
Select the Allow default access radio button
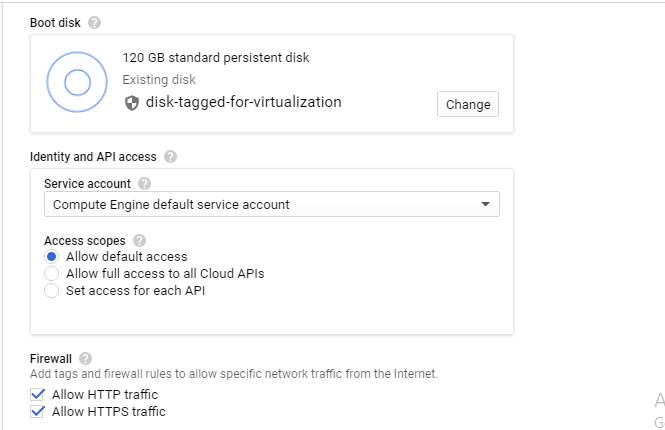(x=52, y=257)
